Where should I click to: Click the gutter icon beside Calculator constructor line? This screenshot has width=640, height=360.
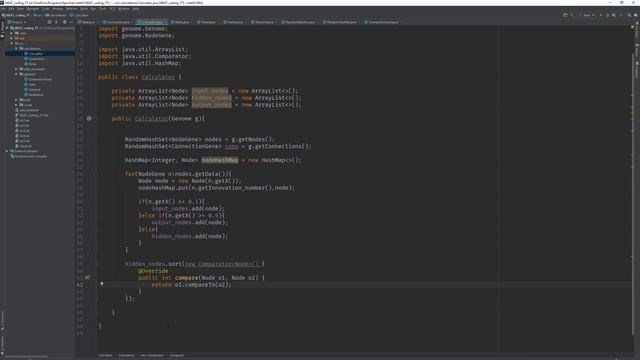click(x=89, y=118)
